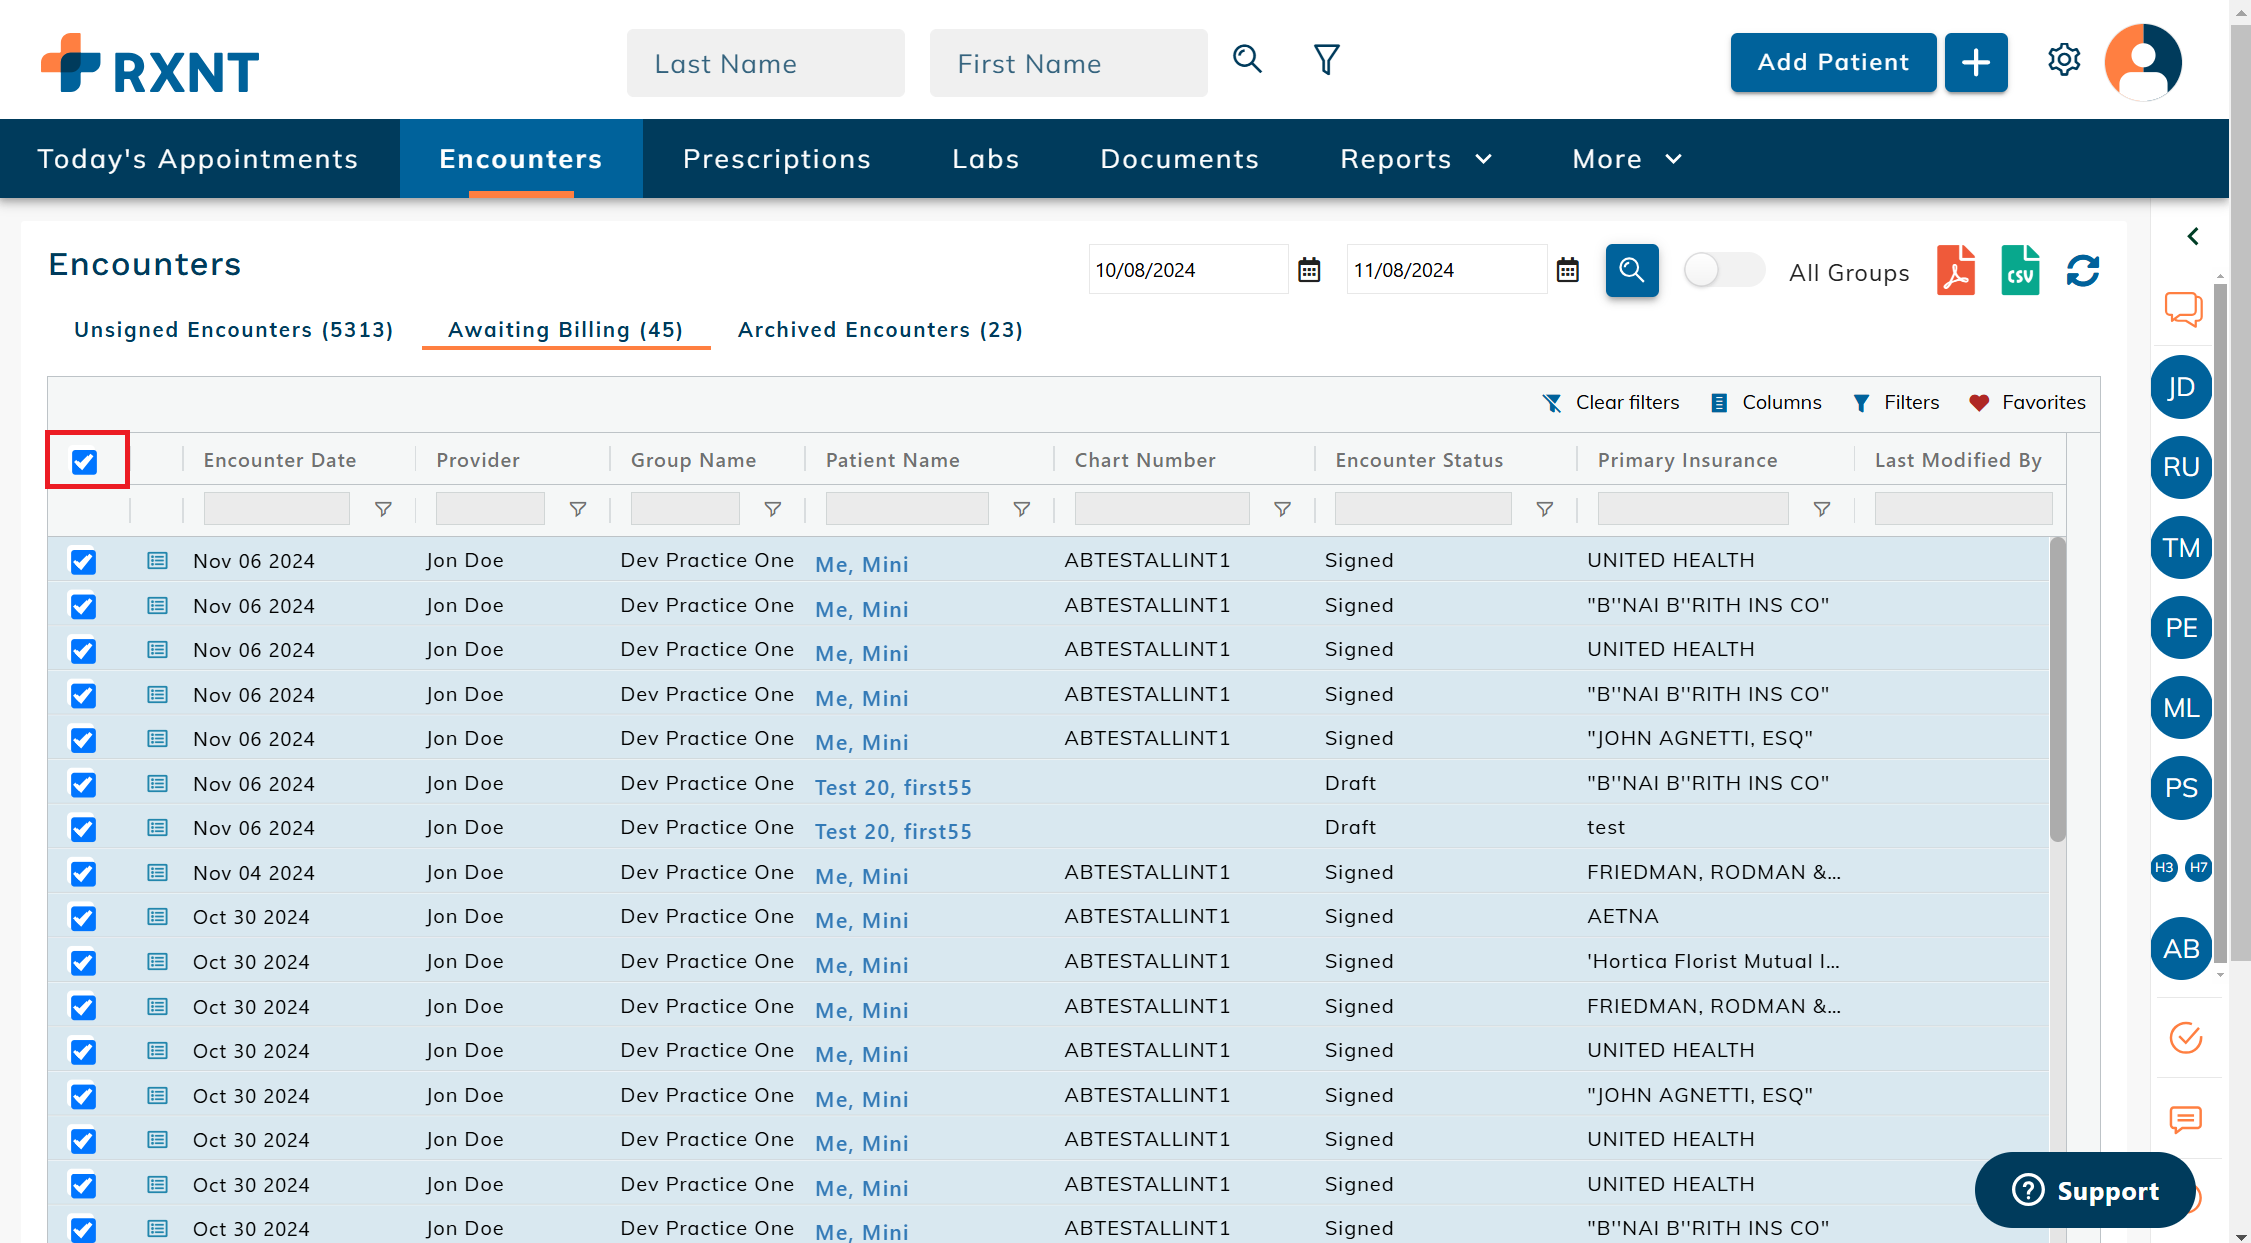The width and height of the screenshot is (2251, 1243).
Task: Open the patient search filter funnel
Action: click(1326, 60)
